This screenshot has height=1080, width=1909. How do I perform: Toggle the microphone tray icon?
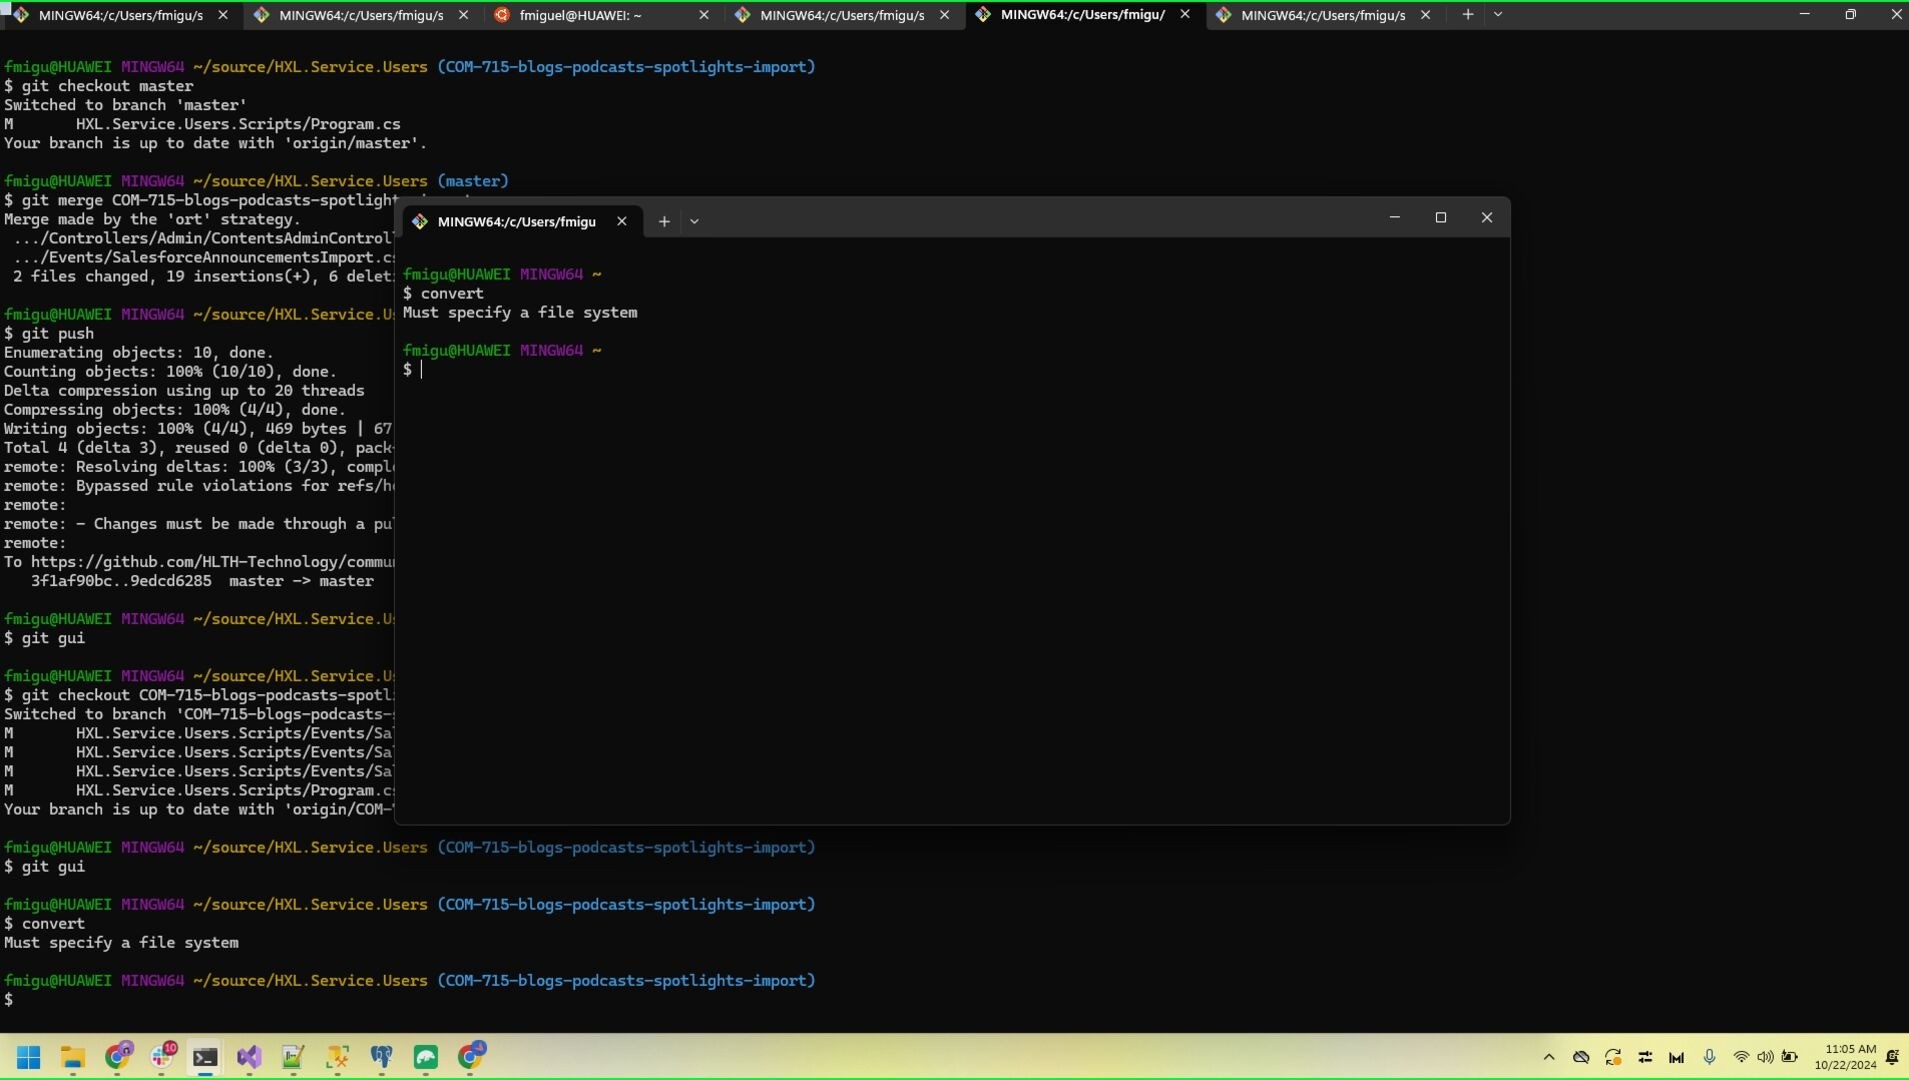pos(1709,1057)
